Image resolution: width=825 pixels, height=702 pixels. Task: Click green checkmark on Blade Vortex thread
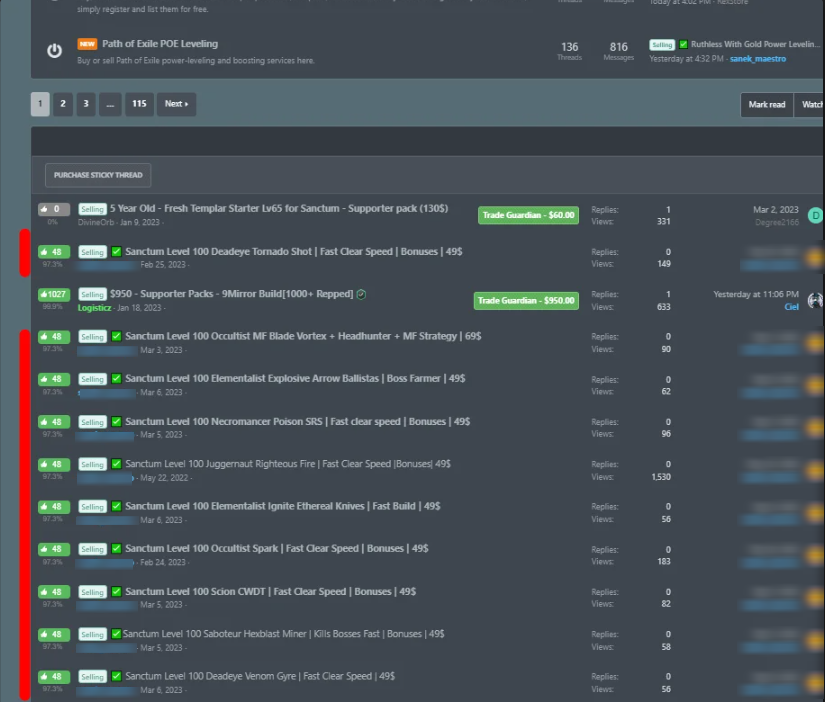117,336
